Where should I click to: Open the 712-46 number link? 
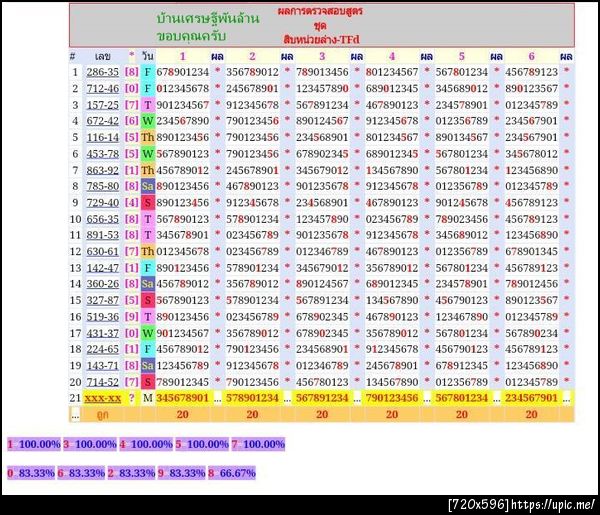pos(103,88)
